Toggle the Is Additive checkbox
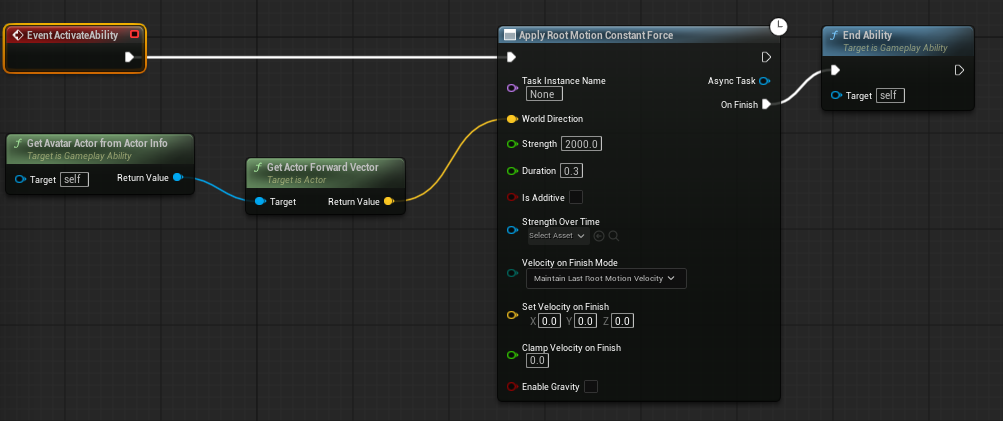Screen dimensions: 1003x421 [576, 197]
